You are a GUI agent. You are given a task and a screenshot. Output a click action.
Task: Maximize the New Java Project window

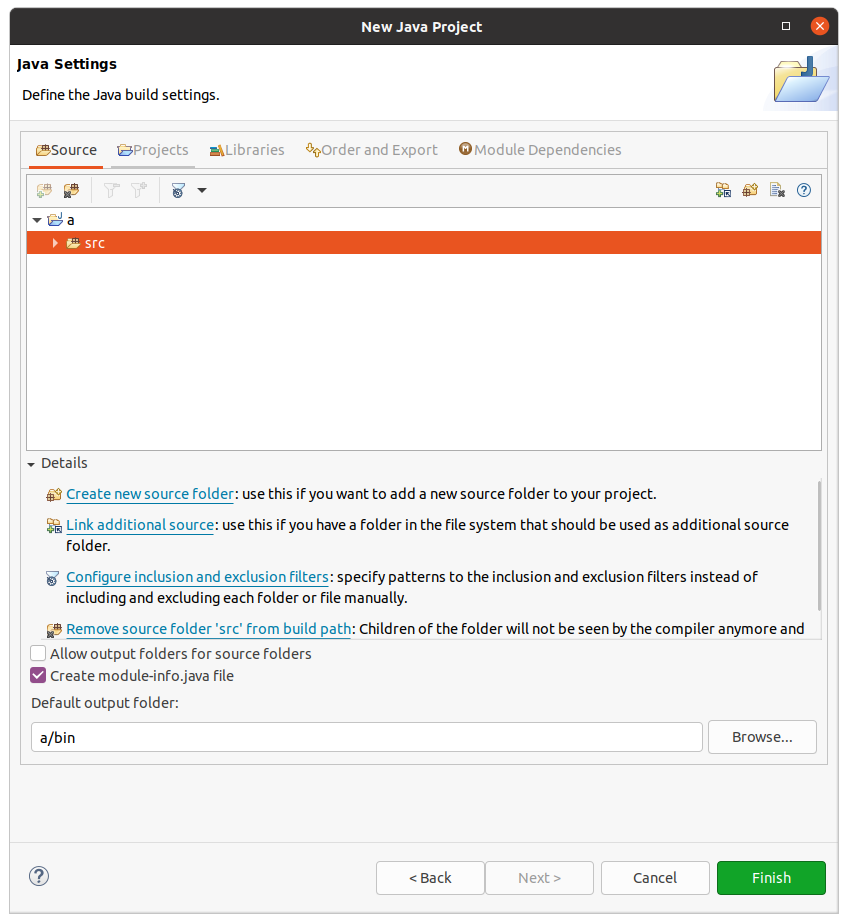tap(786, 26)
